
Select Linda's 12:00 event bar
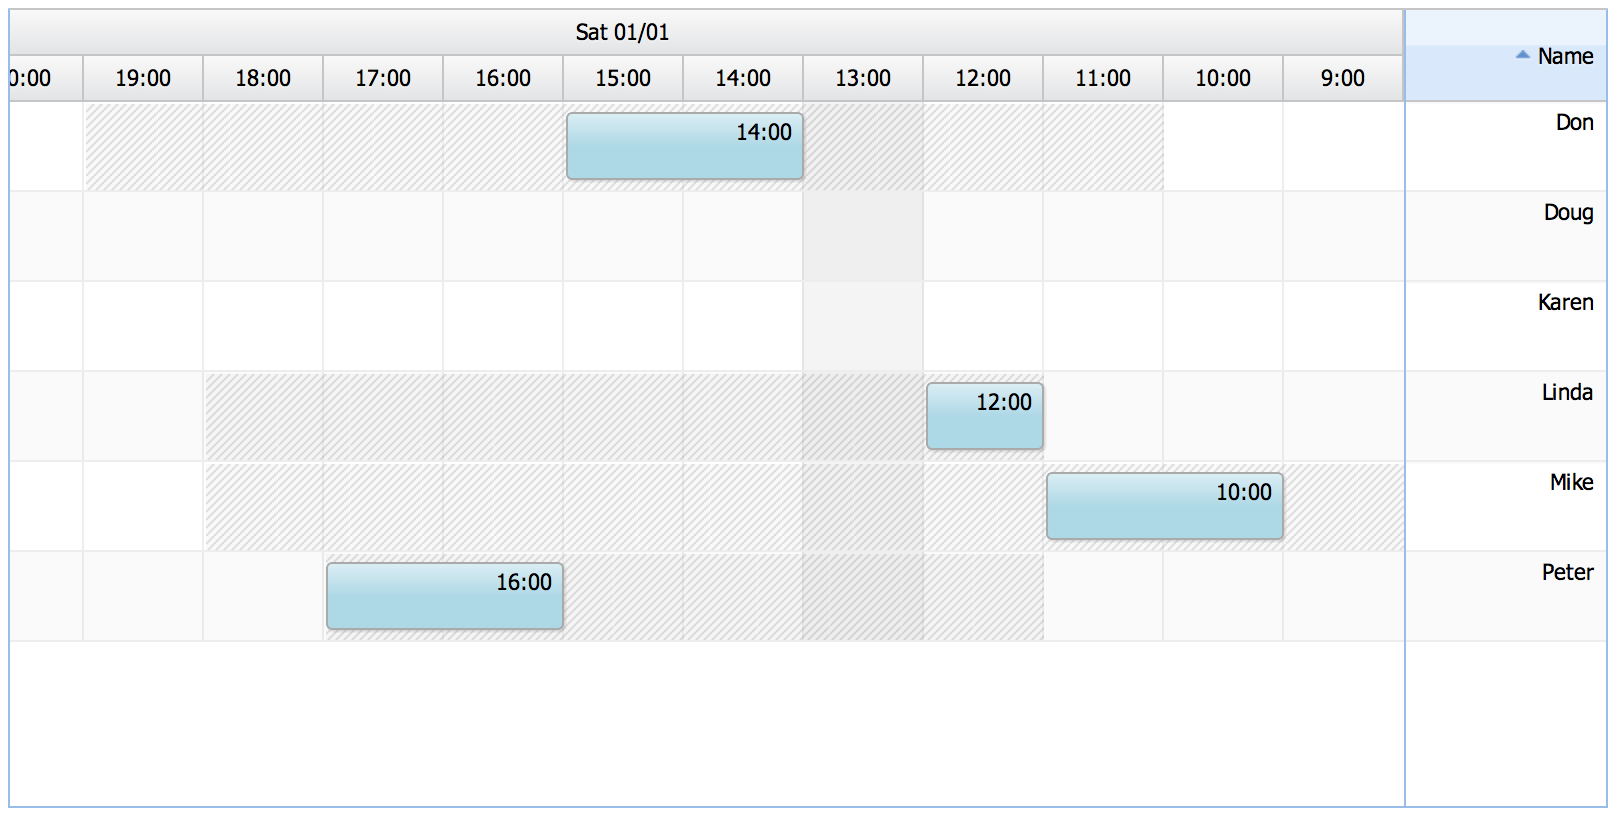(x=985, y=416)
